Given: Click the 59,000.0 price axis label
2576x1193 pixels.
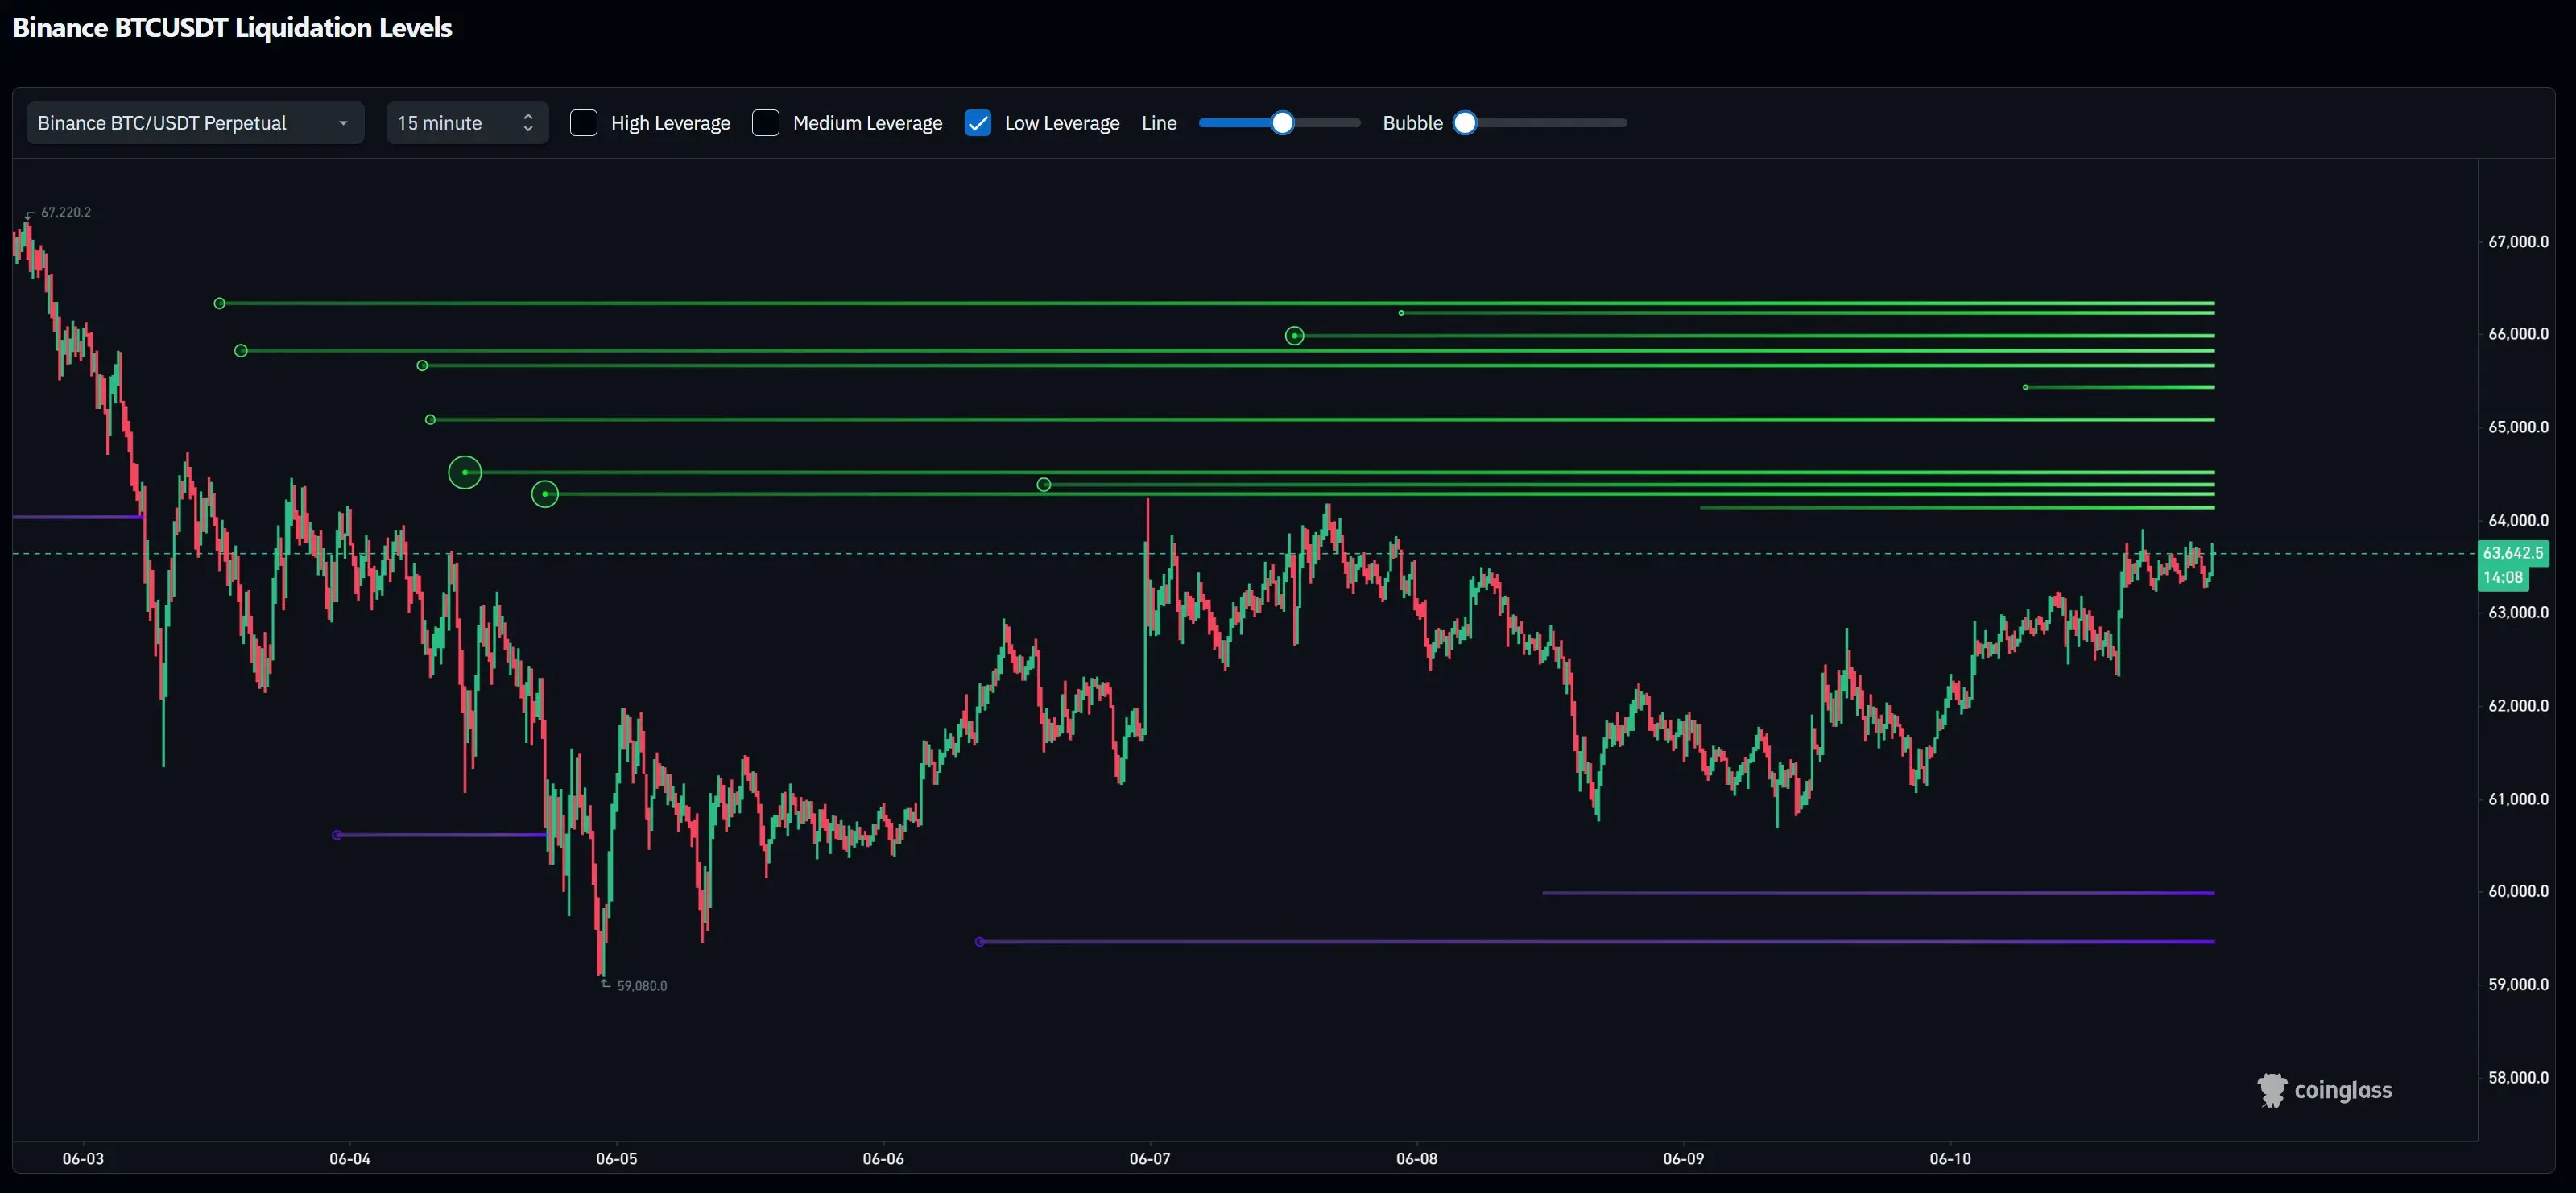Looking at the screenshot, I should pyautogui.click(x=2518, y=984).
